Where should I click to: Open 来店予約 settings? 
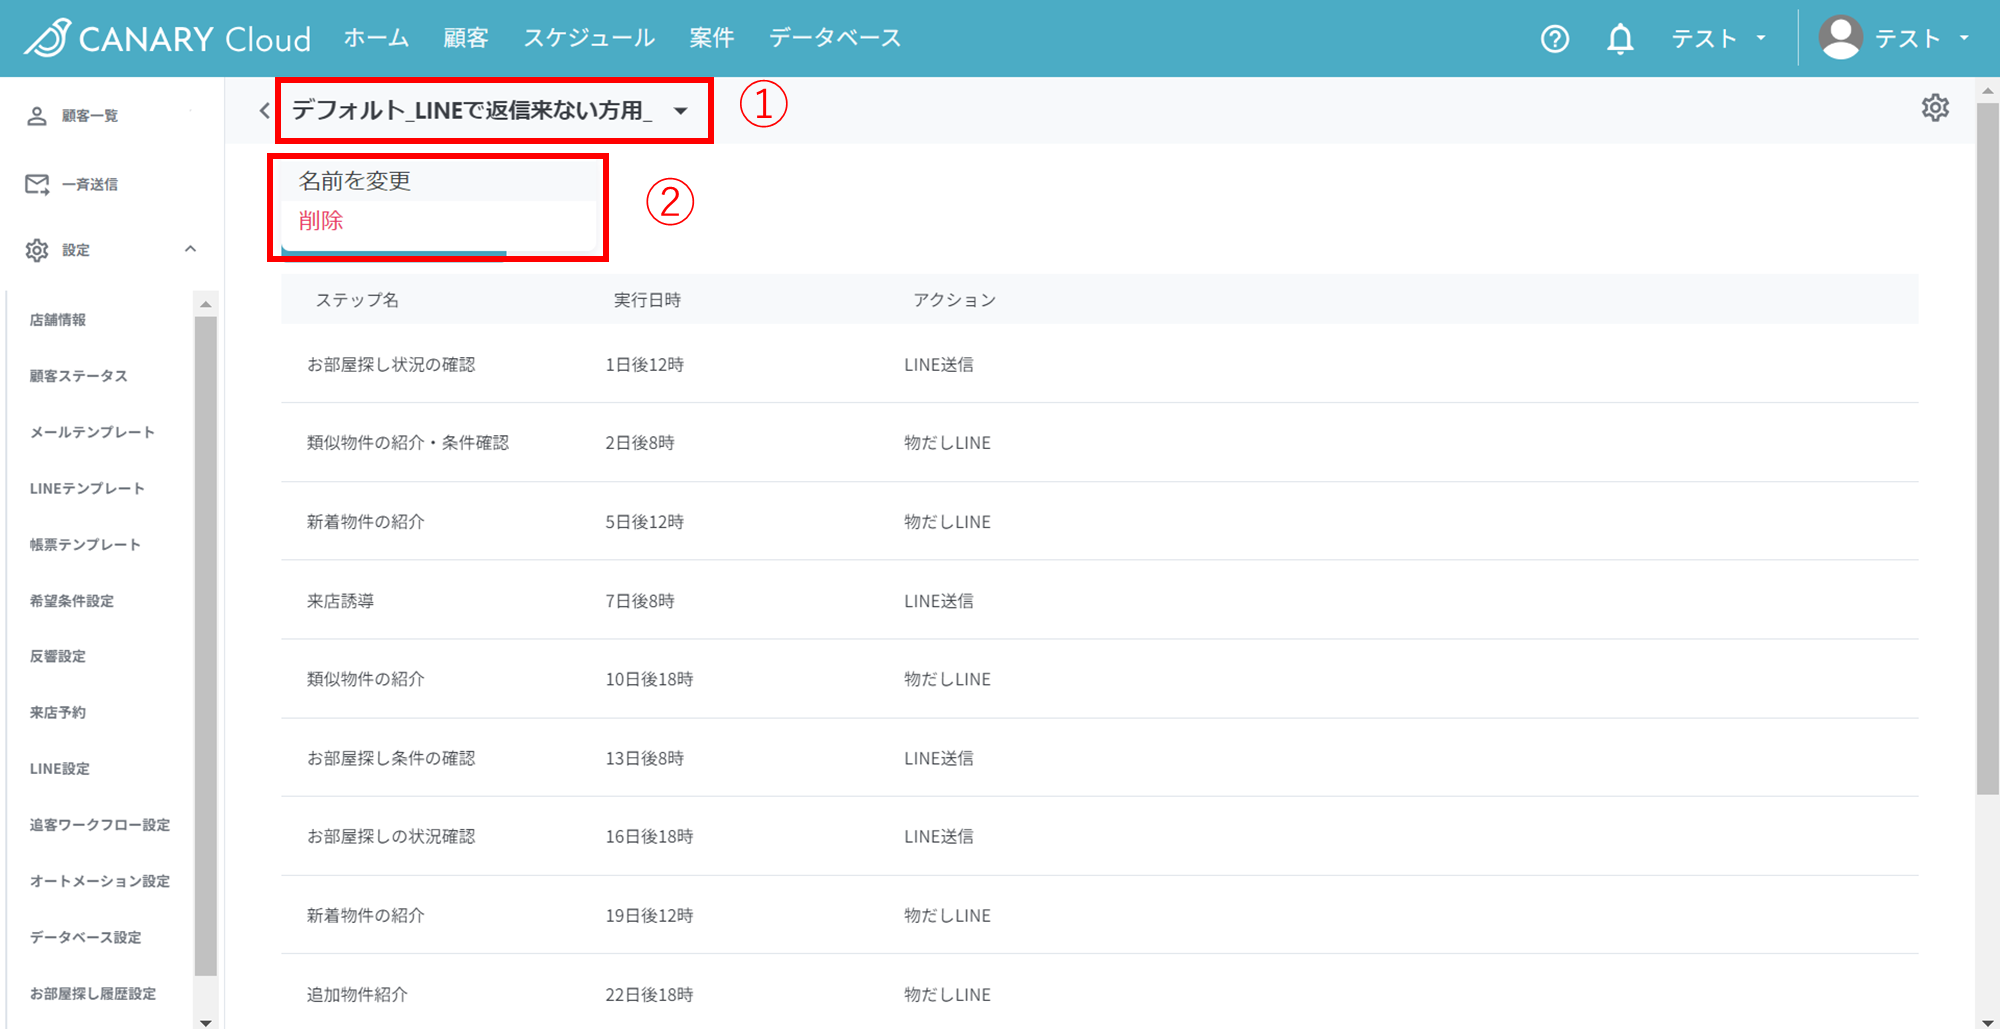point(58,712)
